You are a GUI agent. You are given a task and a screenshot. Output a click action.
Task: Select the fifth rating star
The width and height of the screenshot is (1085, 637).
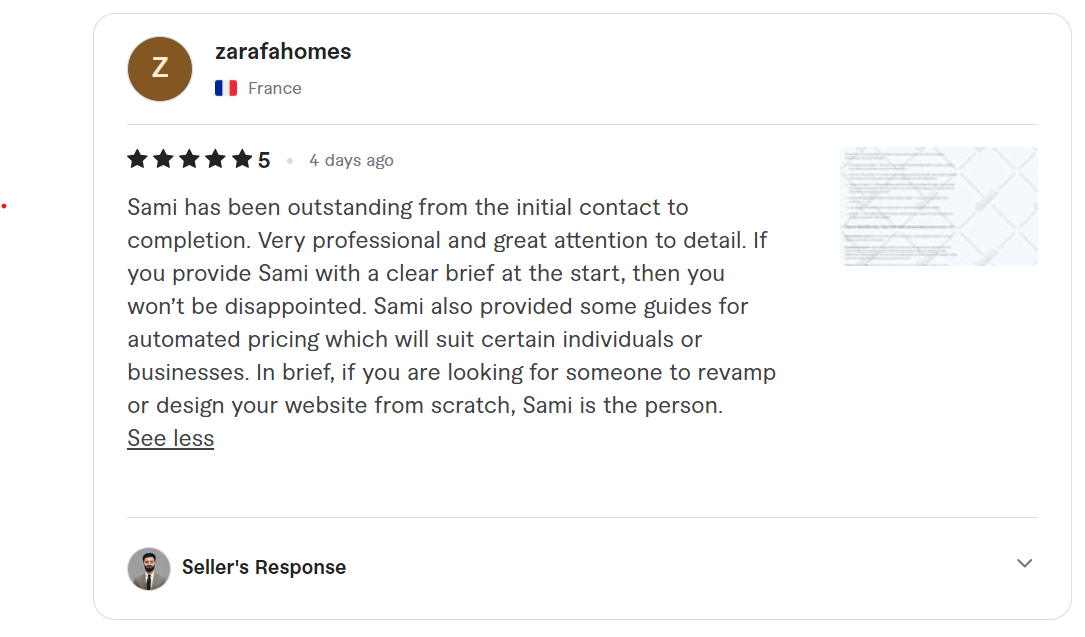[242, 159]
